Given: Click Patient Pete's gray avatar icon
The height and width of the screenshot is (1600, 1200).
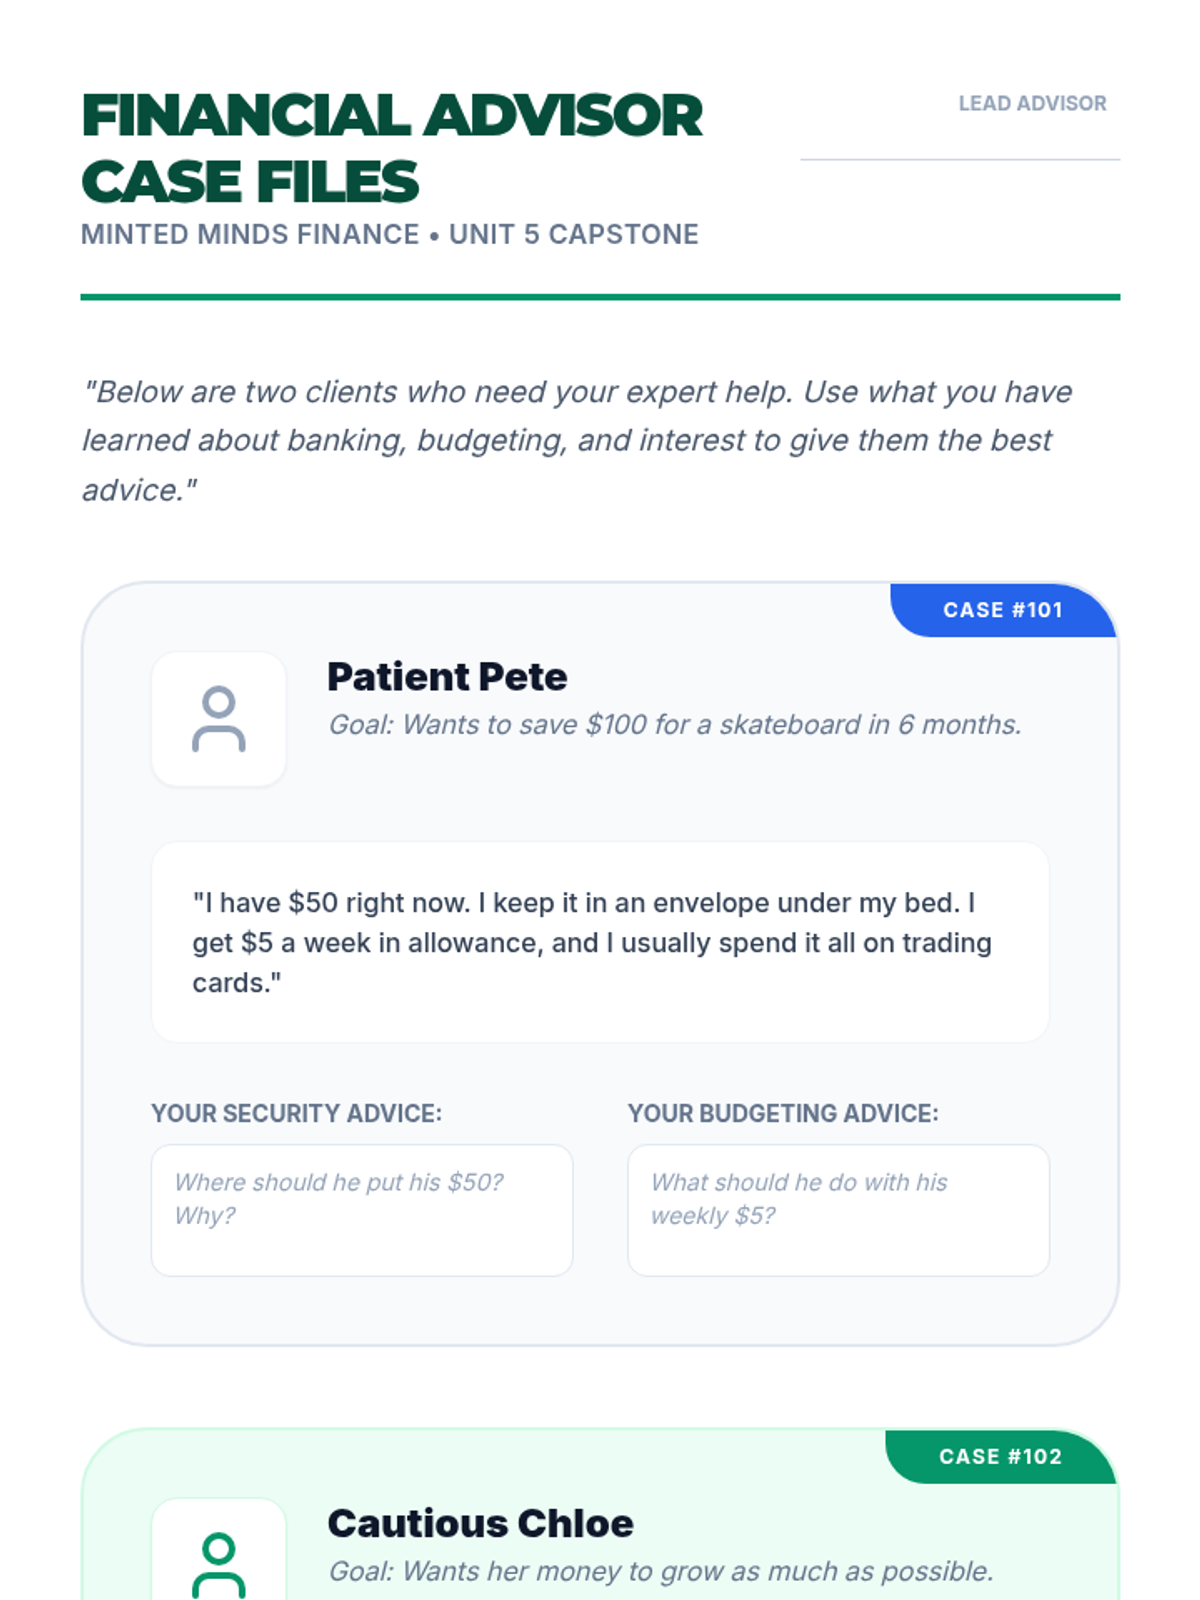Looking at the screenshot, I should [x=218, y=719].
